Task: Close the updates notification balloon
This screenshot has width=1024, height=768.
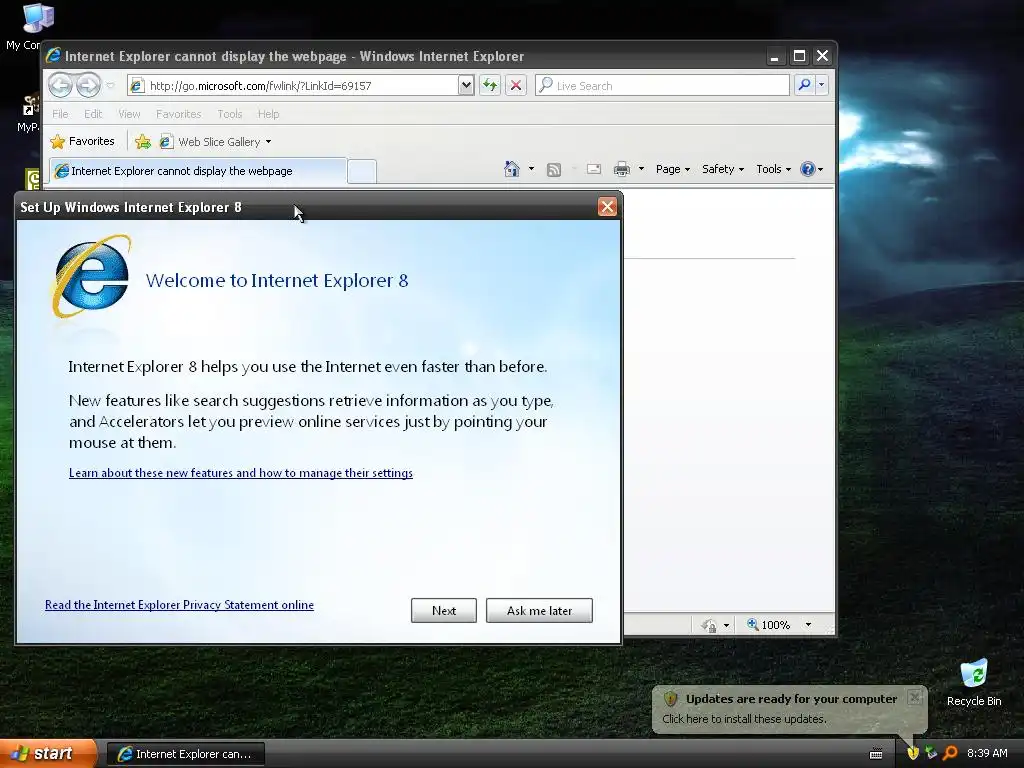Action: click(x=915, y=697)
